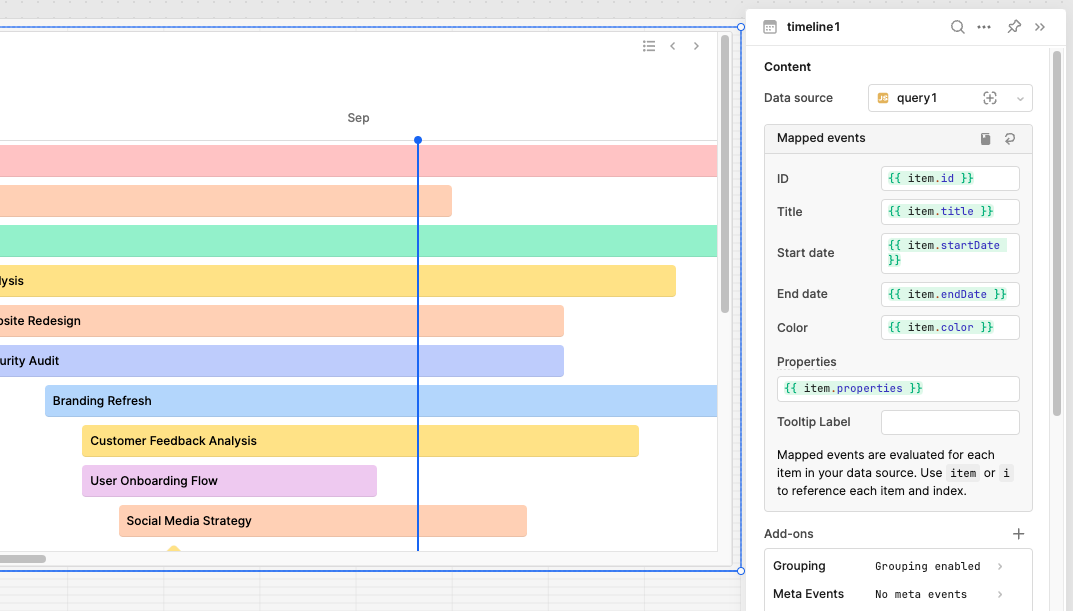Click the reset icon in Mapped events
The width and height of the screenshot is (1073, 611).
pos(1010,139)
